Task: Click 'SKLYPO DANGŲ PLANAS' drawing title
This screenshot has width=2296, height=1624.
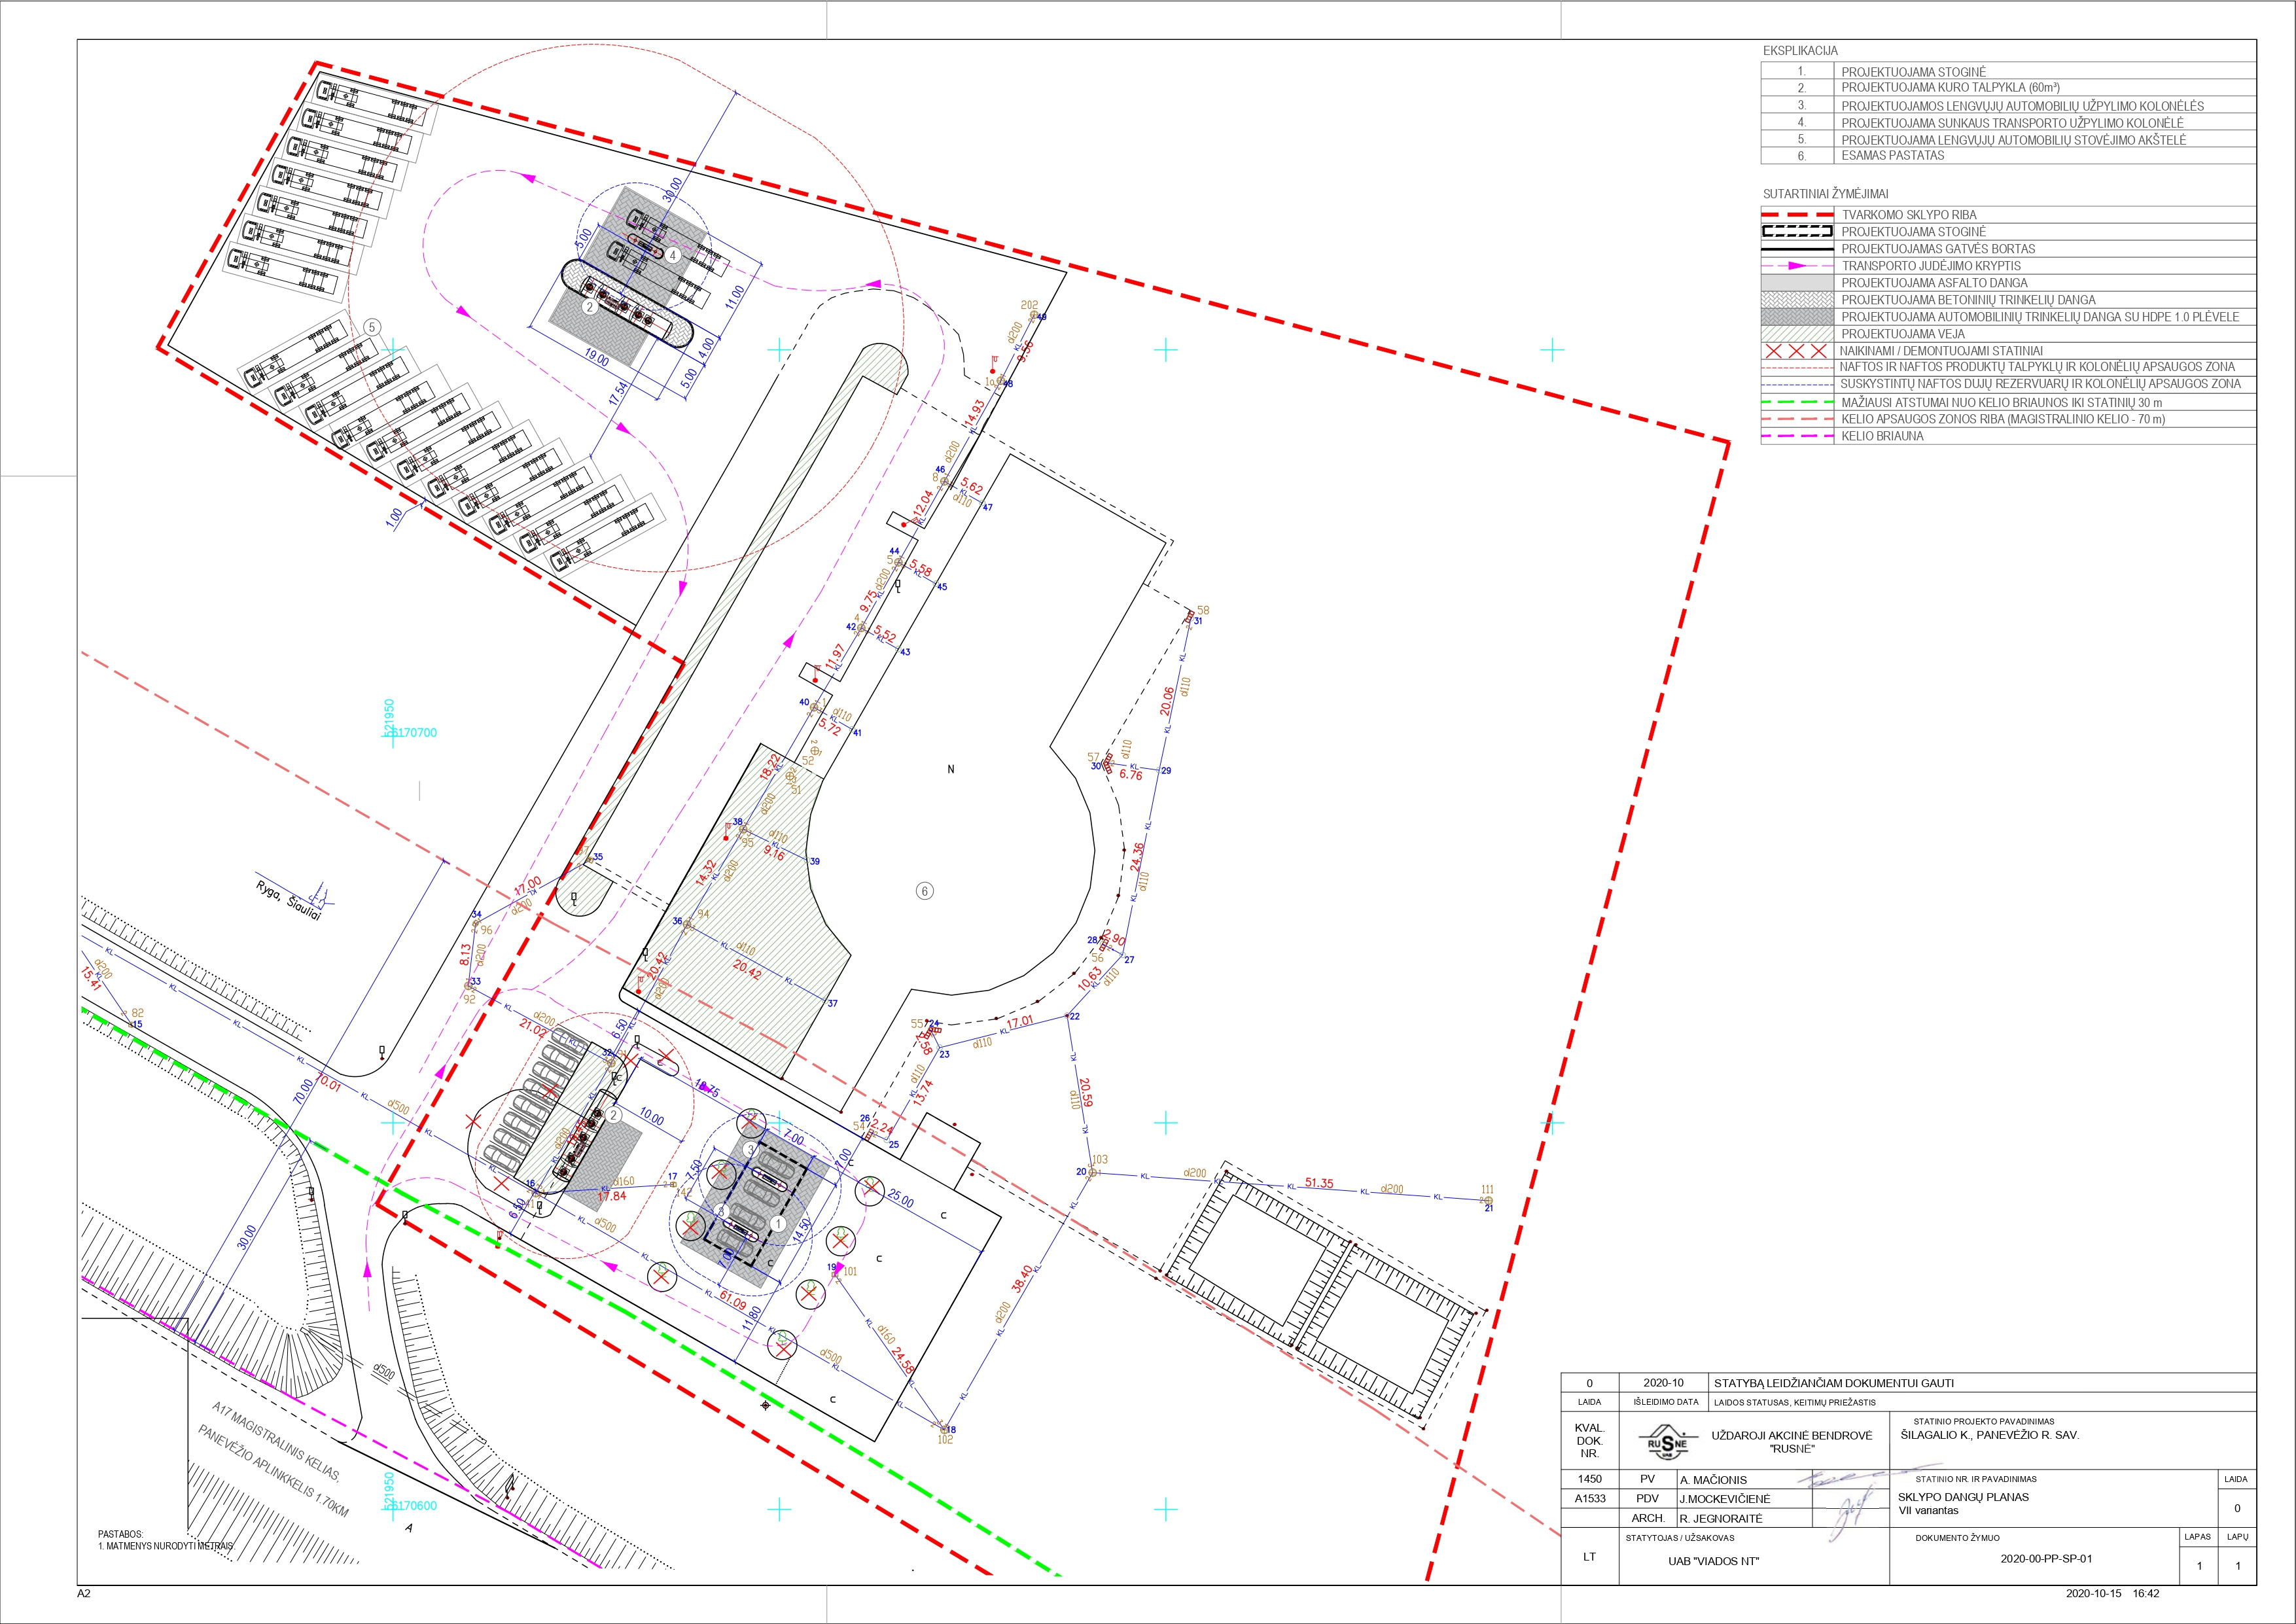Action: pos(1963,1497)
